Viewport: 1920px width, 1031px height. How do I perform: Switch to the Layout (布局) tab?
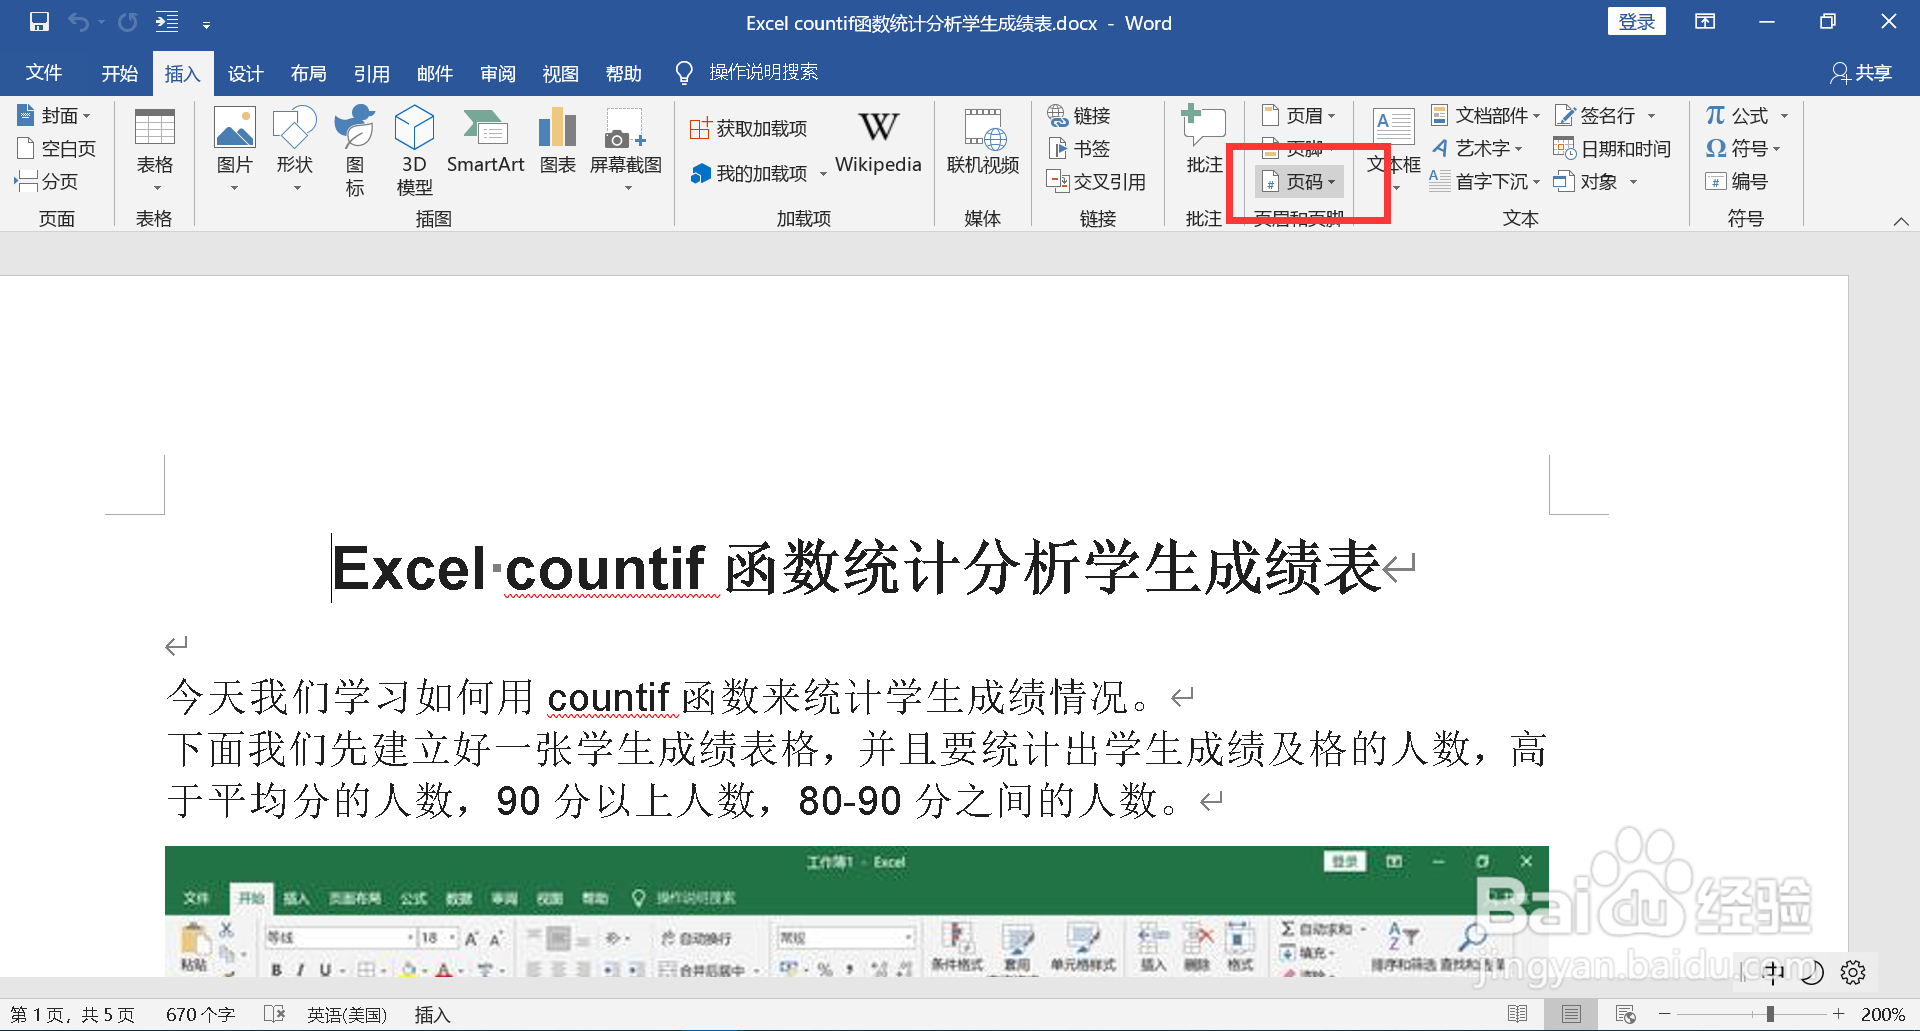pyautogui.click(x=309, y=73)
